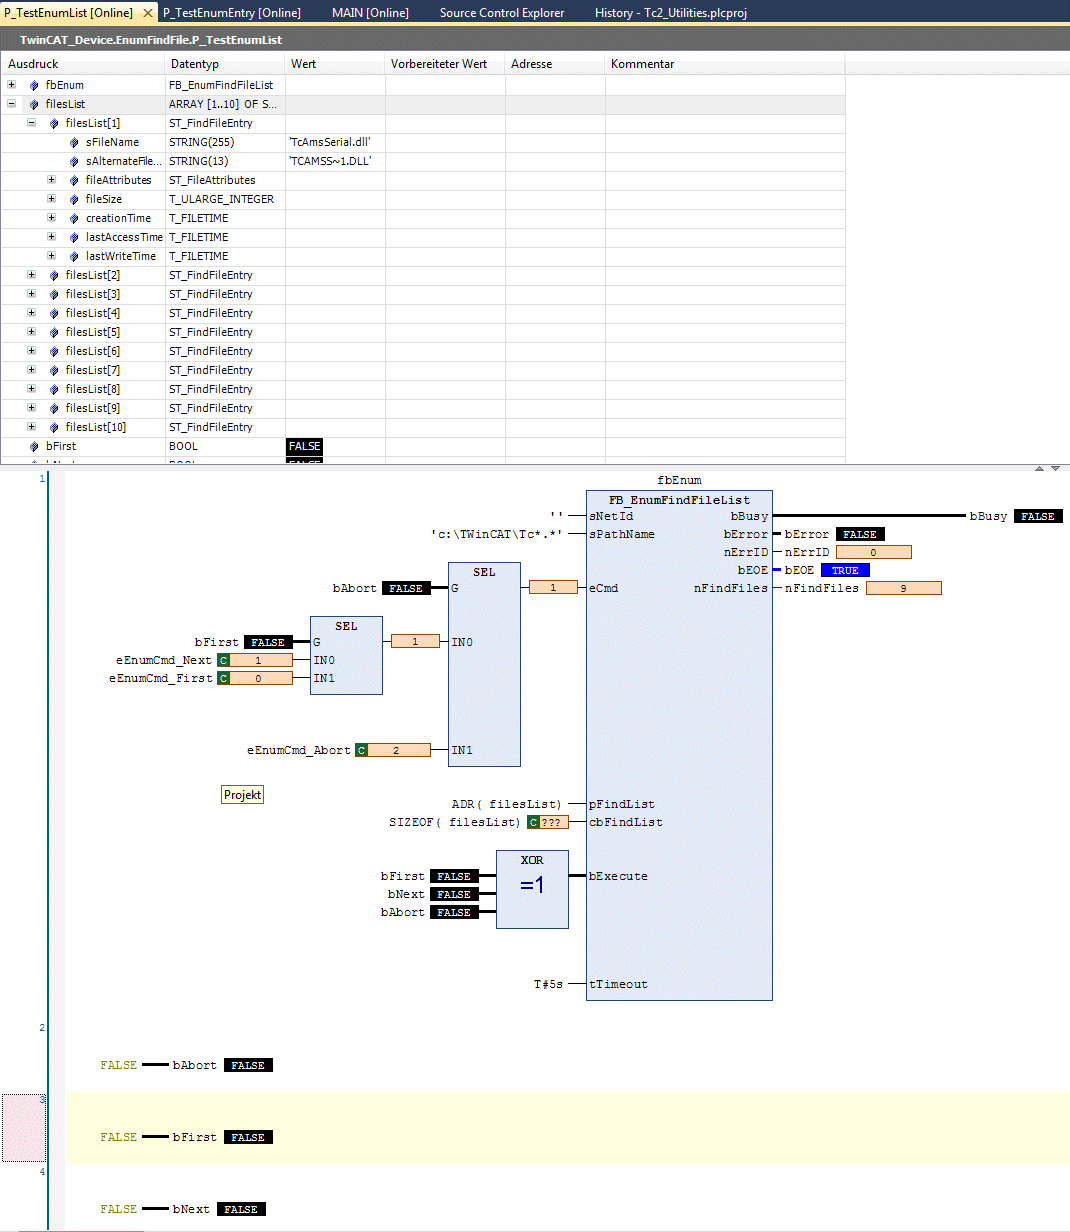Click the bEOE TRUE value box

coord(845,570)
